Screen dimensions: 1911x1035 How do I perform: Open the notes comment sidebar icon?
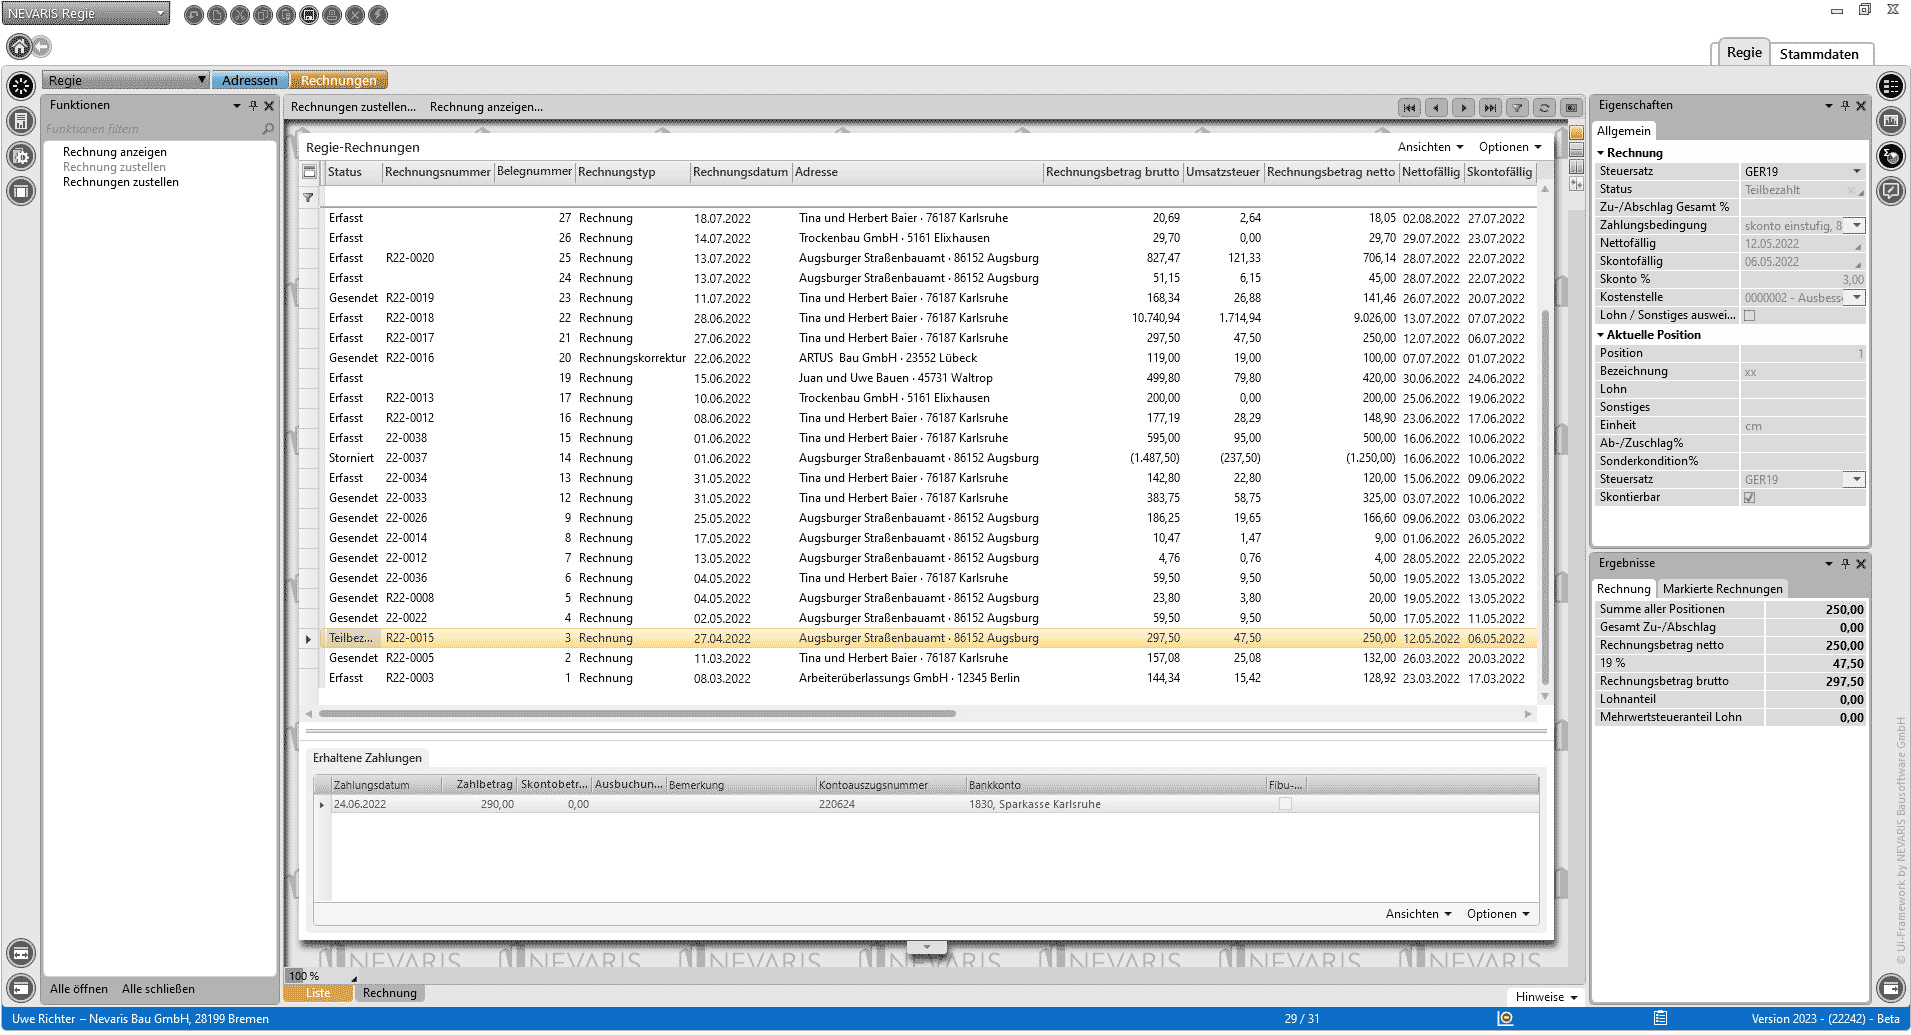point(1890,191)
